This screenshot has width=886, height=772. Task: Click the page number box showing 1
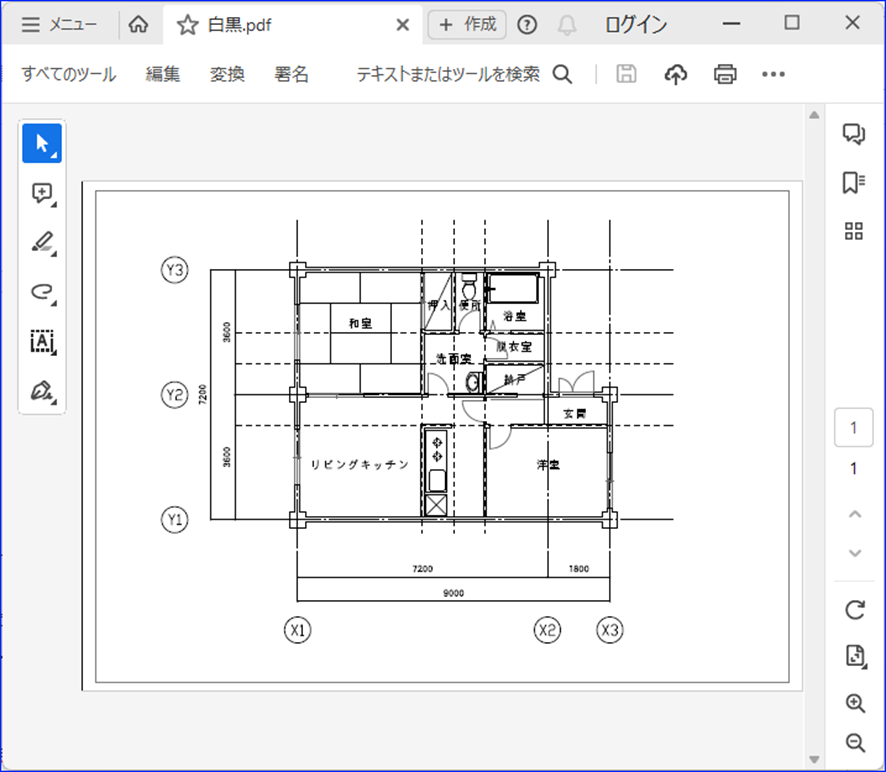click(x=853, y=428)
